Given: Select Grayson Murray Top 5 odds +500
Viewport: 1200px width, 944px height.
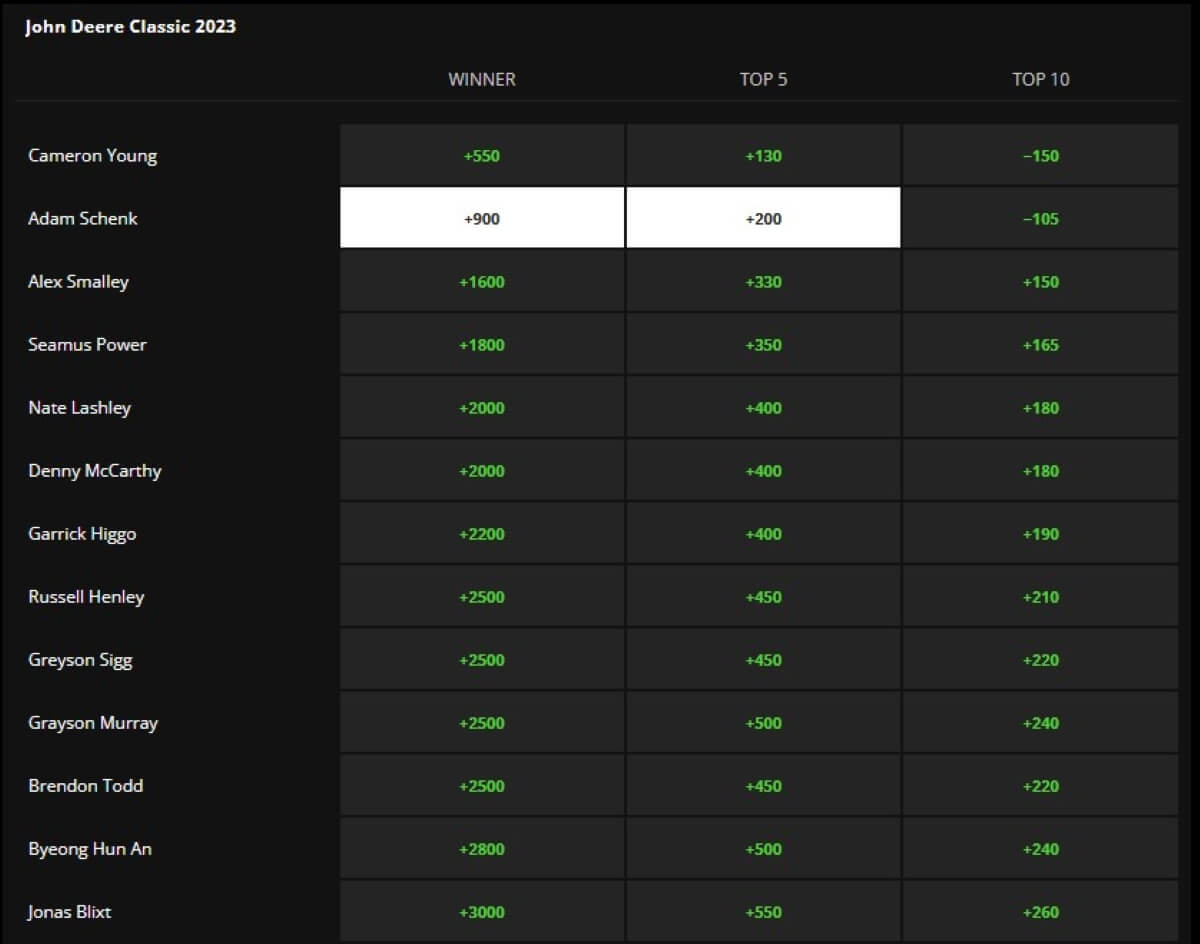Looking at the screenshot, I should tap(763, 722).
